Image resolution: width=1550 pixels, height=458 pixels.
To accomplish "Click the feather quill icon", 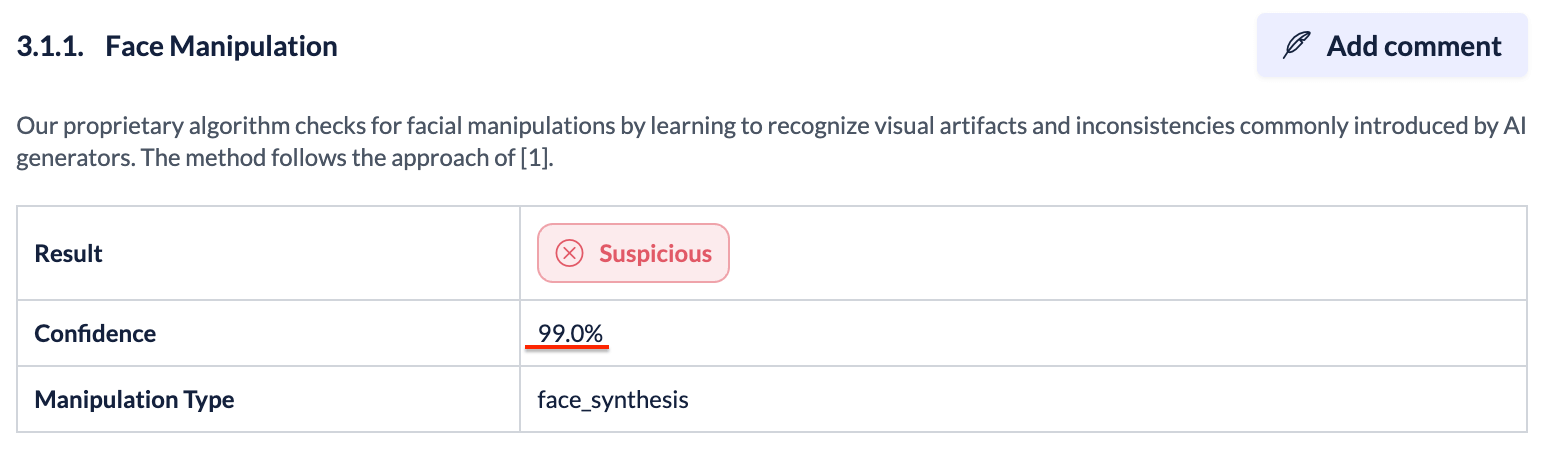I will point(1297,46).
